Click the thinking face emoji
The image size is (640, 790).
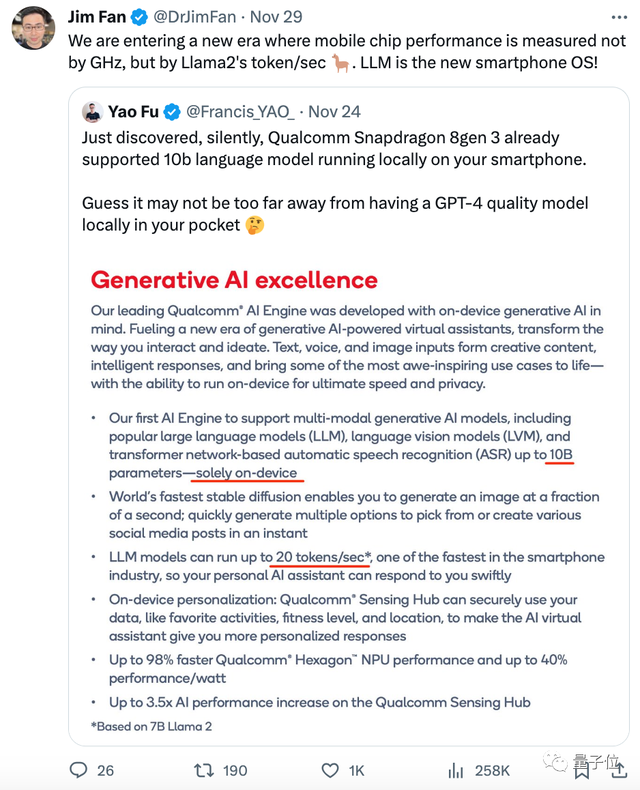coord(257,226)
